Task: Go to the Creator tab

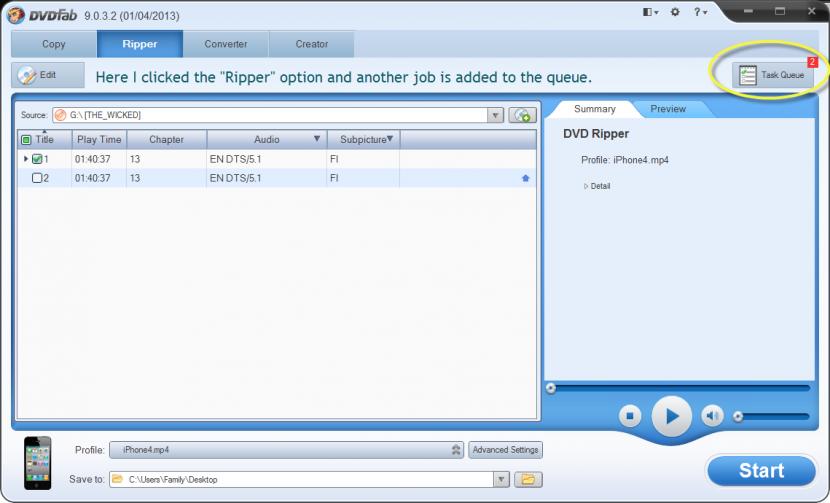Action: point(312,44)
